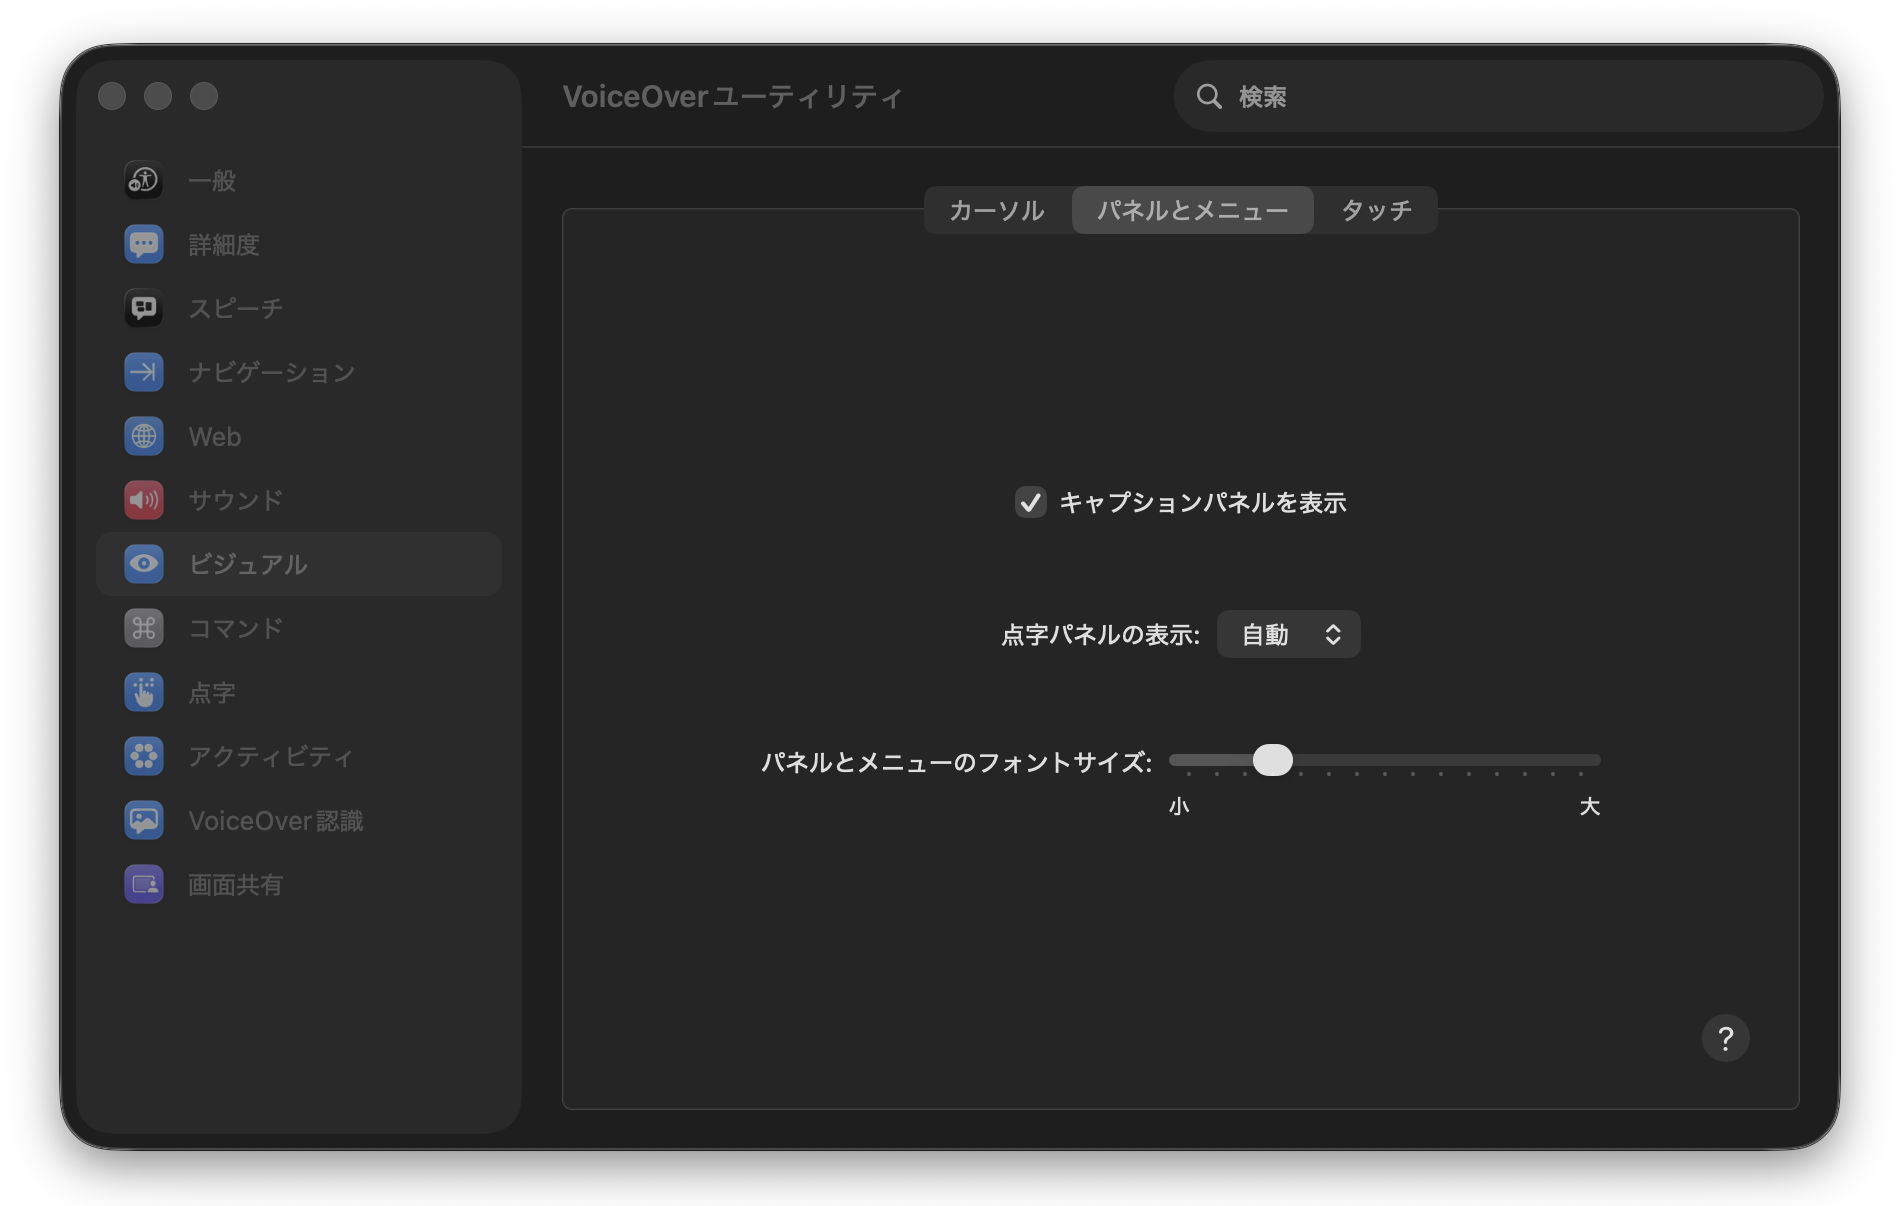The height and width of the screenshot is (1206, 1900).
Task: Open help with the question mark button
Action: coord(1725,1038)
